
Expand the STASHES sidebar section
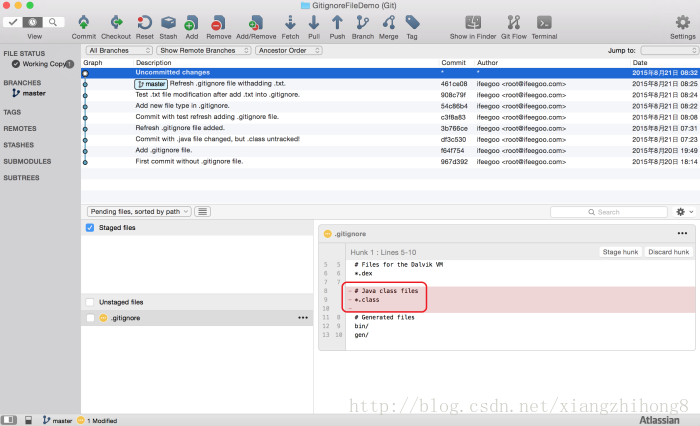pos(19,145)
